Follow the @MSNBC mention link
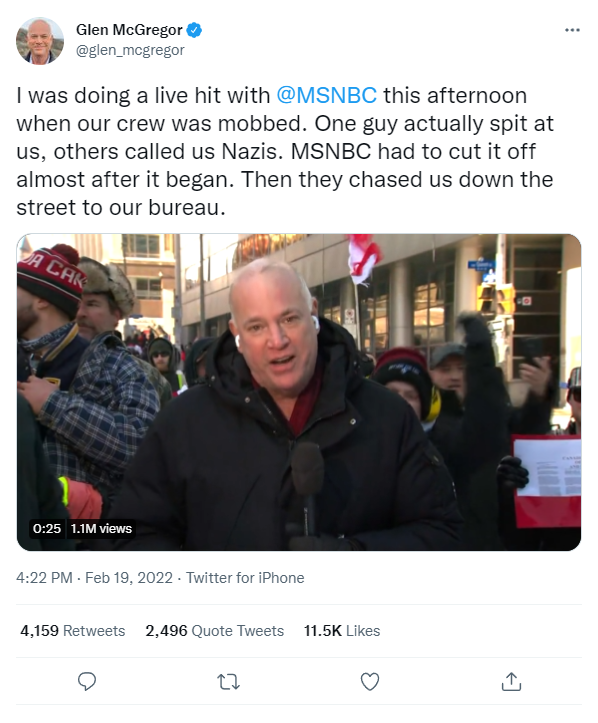598x723 pixels. [x=326, y=96]
